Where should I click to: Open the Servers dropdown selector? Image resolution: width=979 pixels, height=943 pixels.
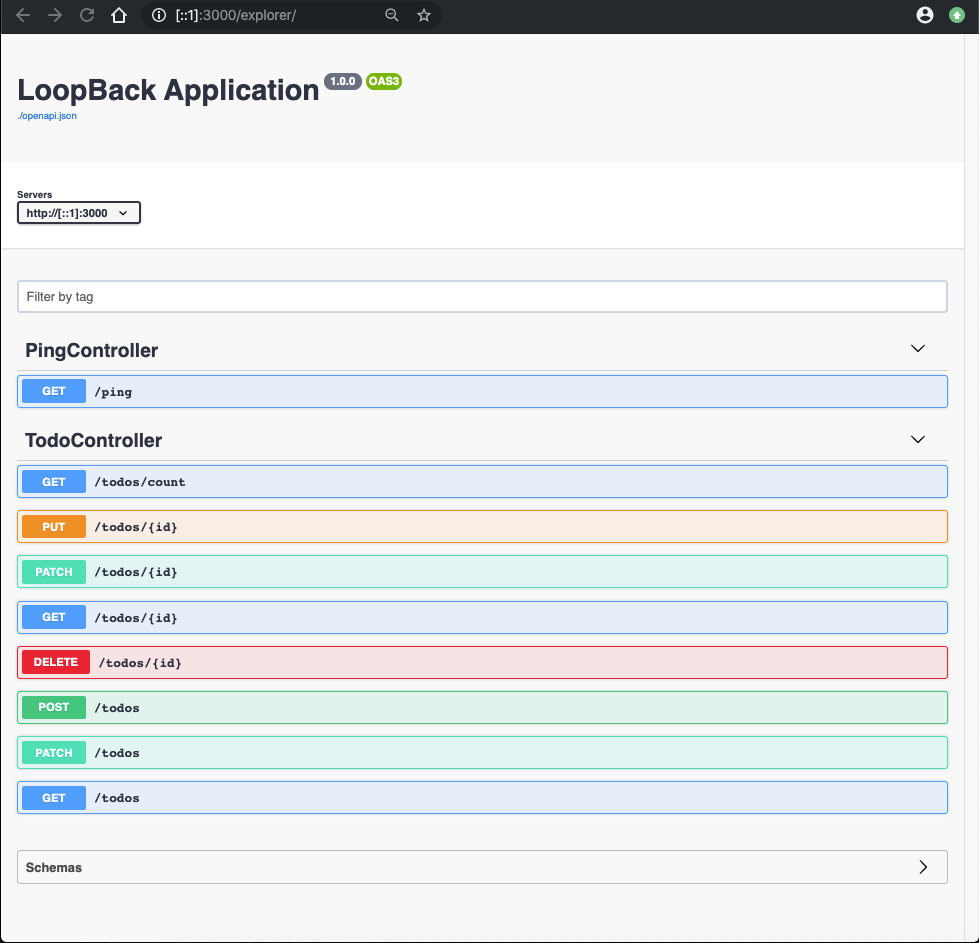point(79,213)
